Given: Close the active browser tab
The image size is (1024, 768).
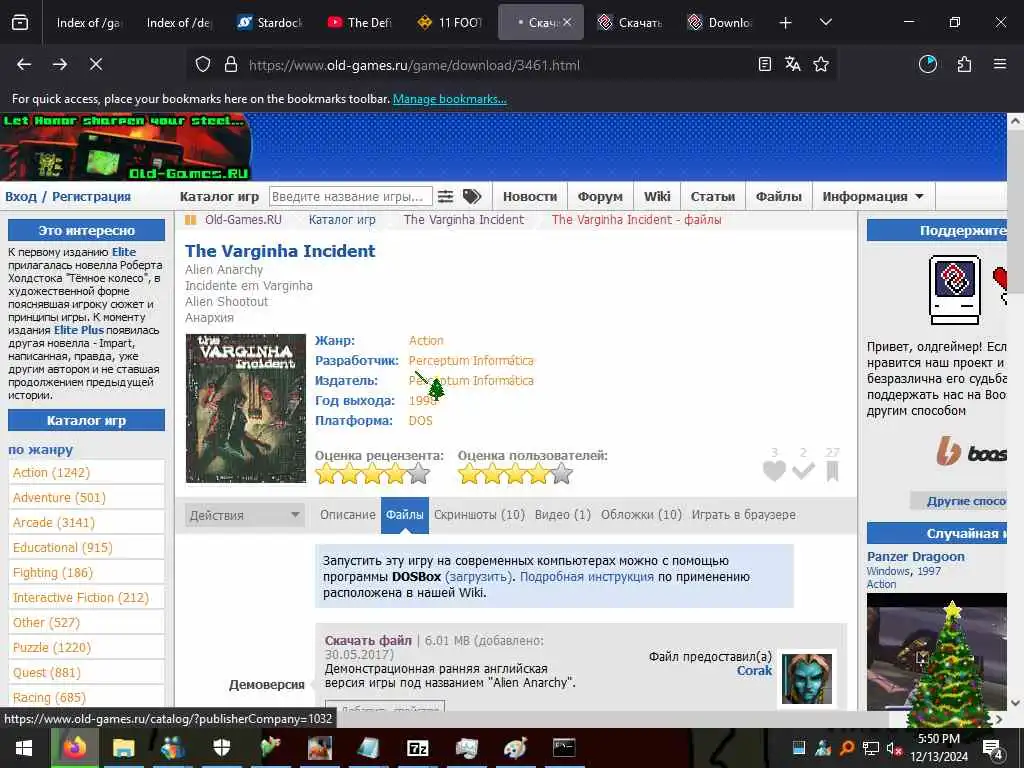Looking at the screenshot, I should click(568, 22).
